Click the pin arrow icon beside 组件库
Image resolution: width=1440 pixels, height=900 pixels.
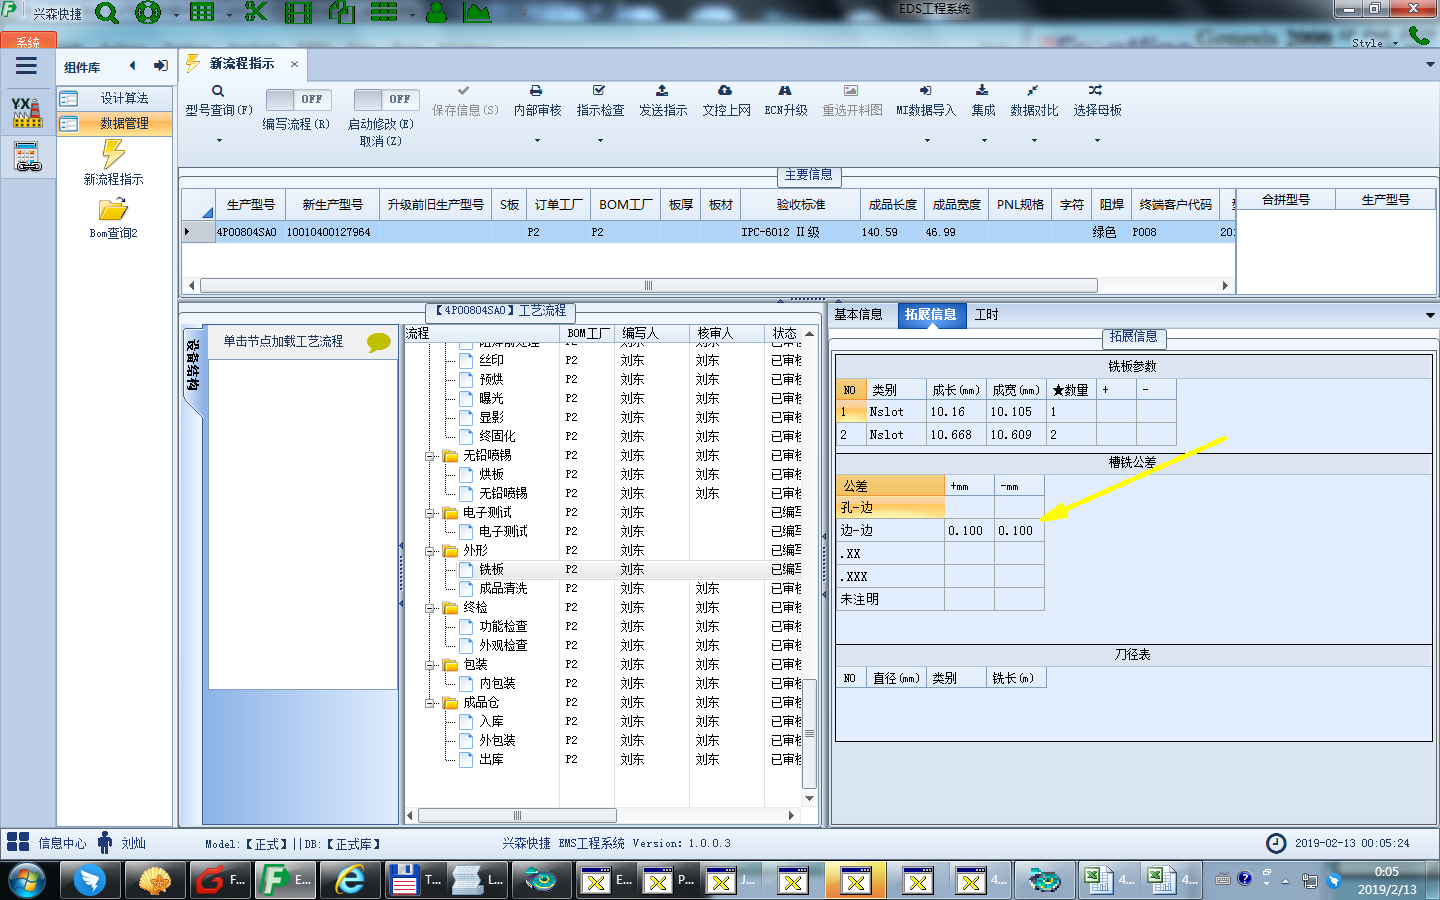point(160,66)
